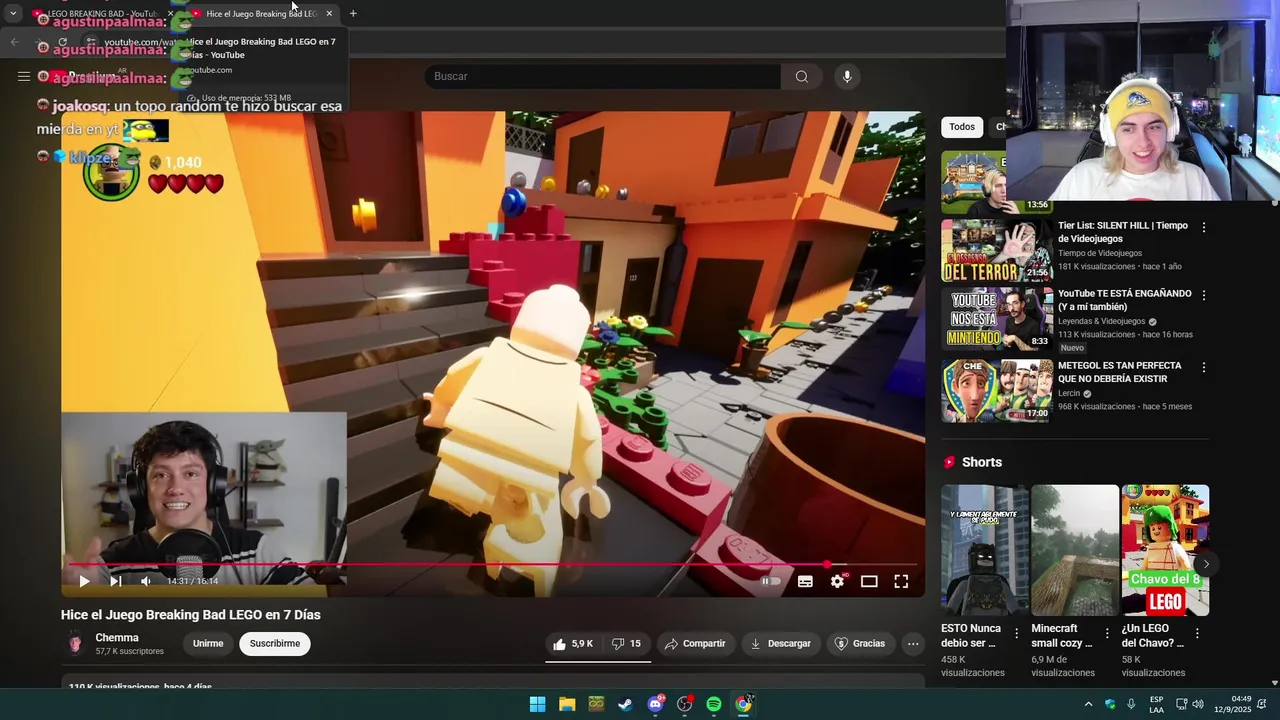Click the Buscar search field

602,77
